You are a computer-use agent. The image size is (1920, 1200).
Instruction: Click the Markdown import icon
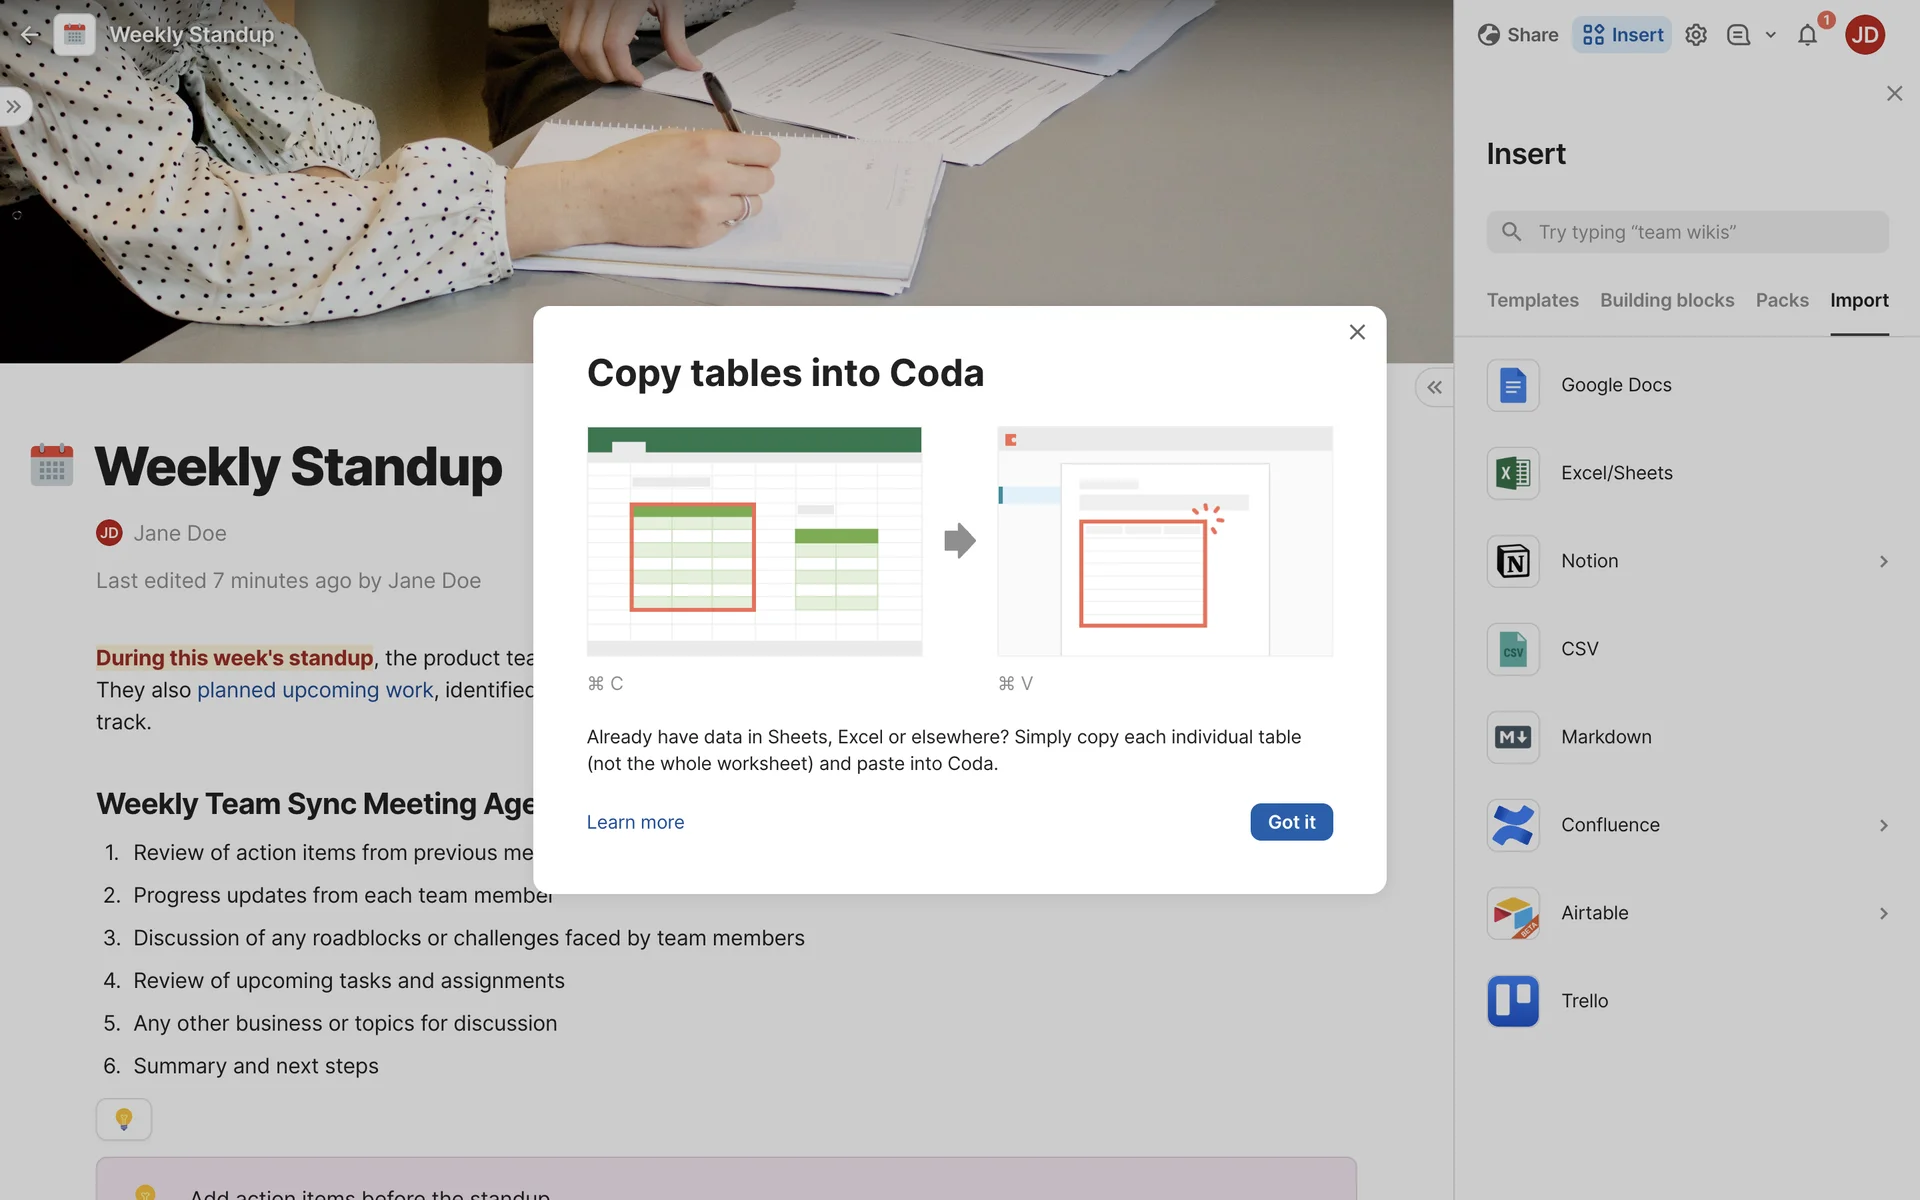coord(1512,737)
